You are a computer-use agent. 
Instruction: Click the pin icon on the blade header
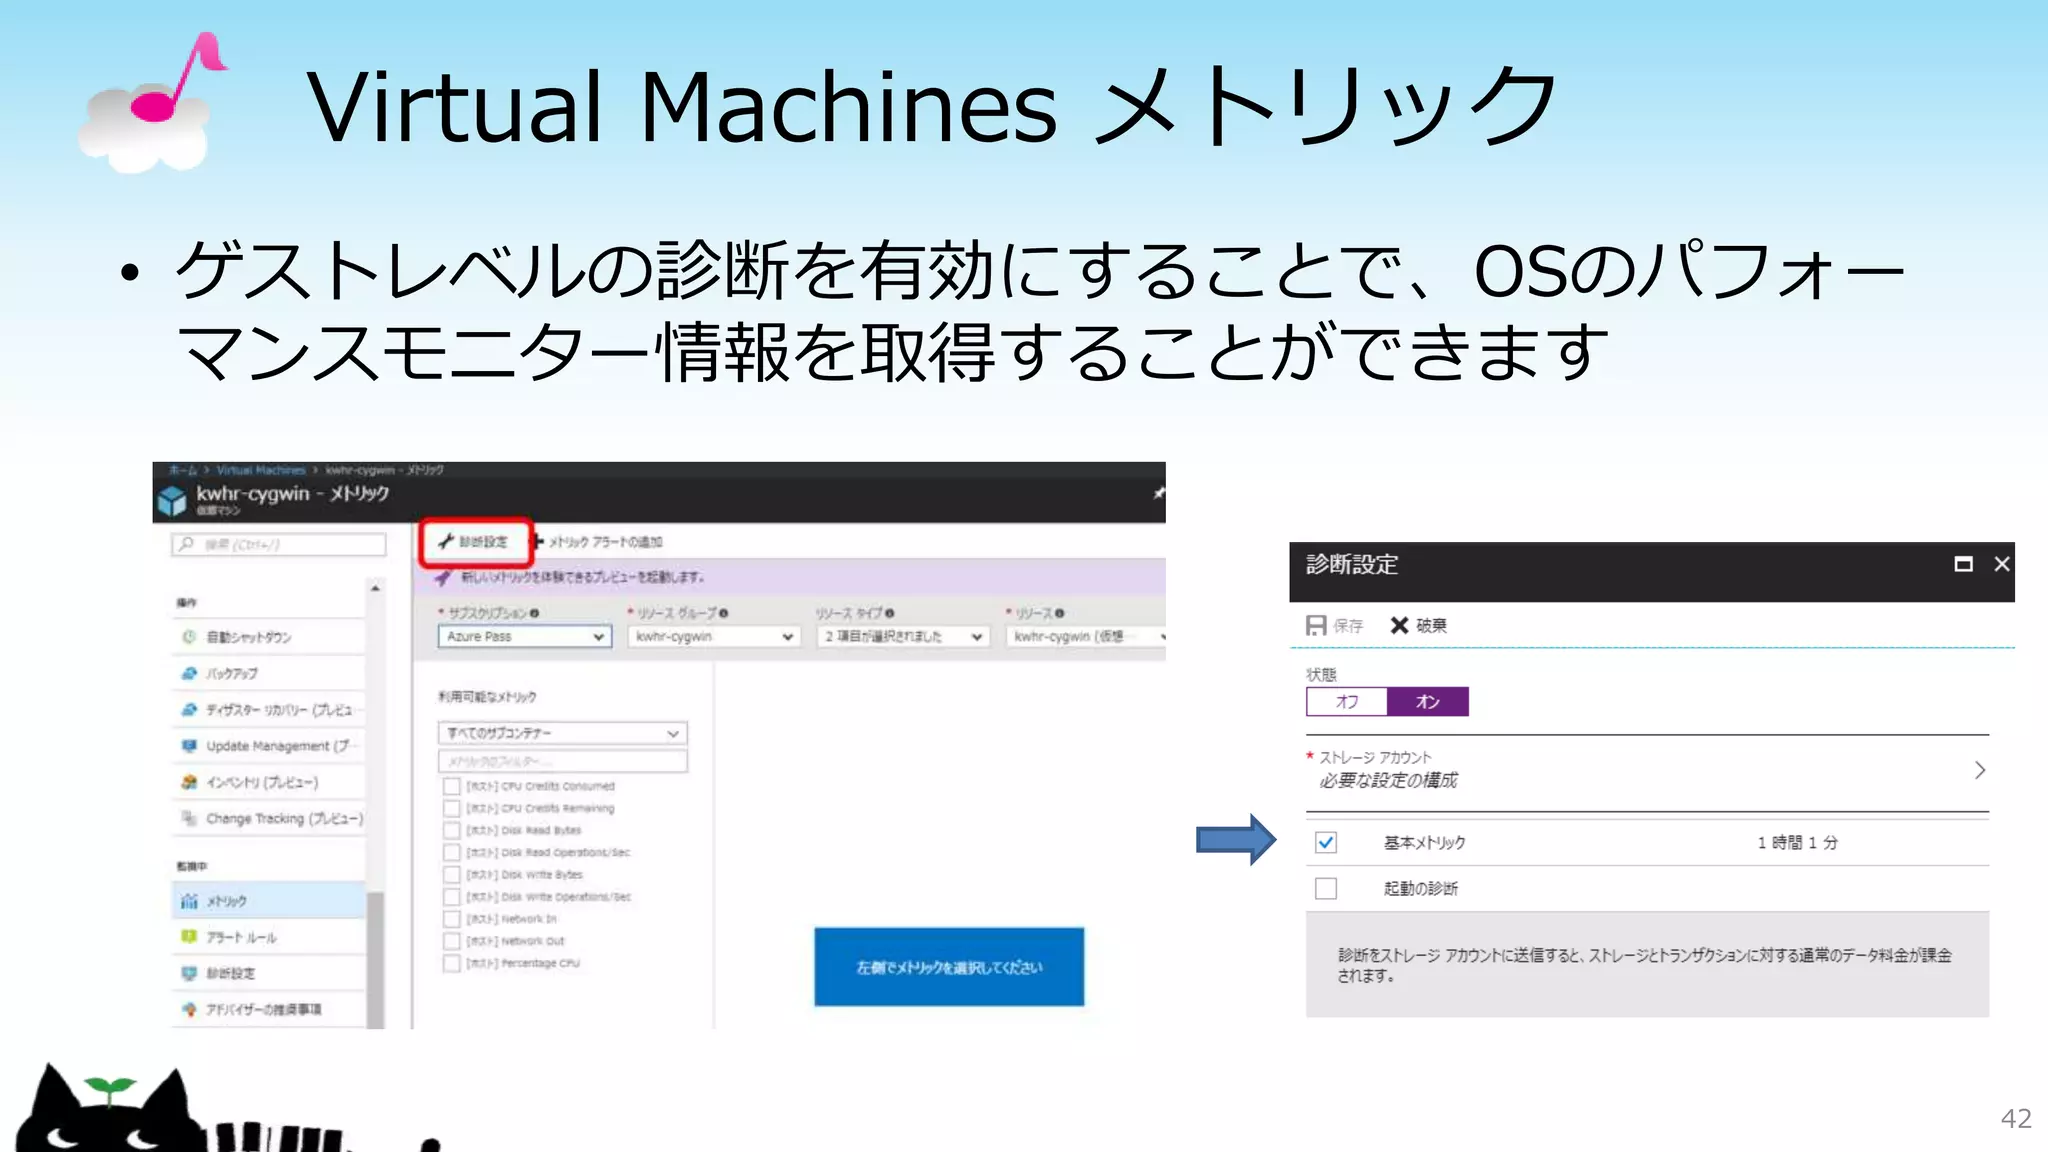[x=1158, y=493]
